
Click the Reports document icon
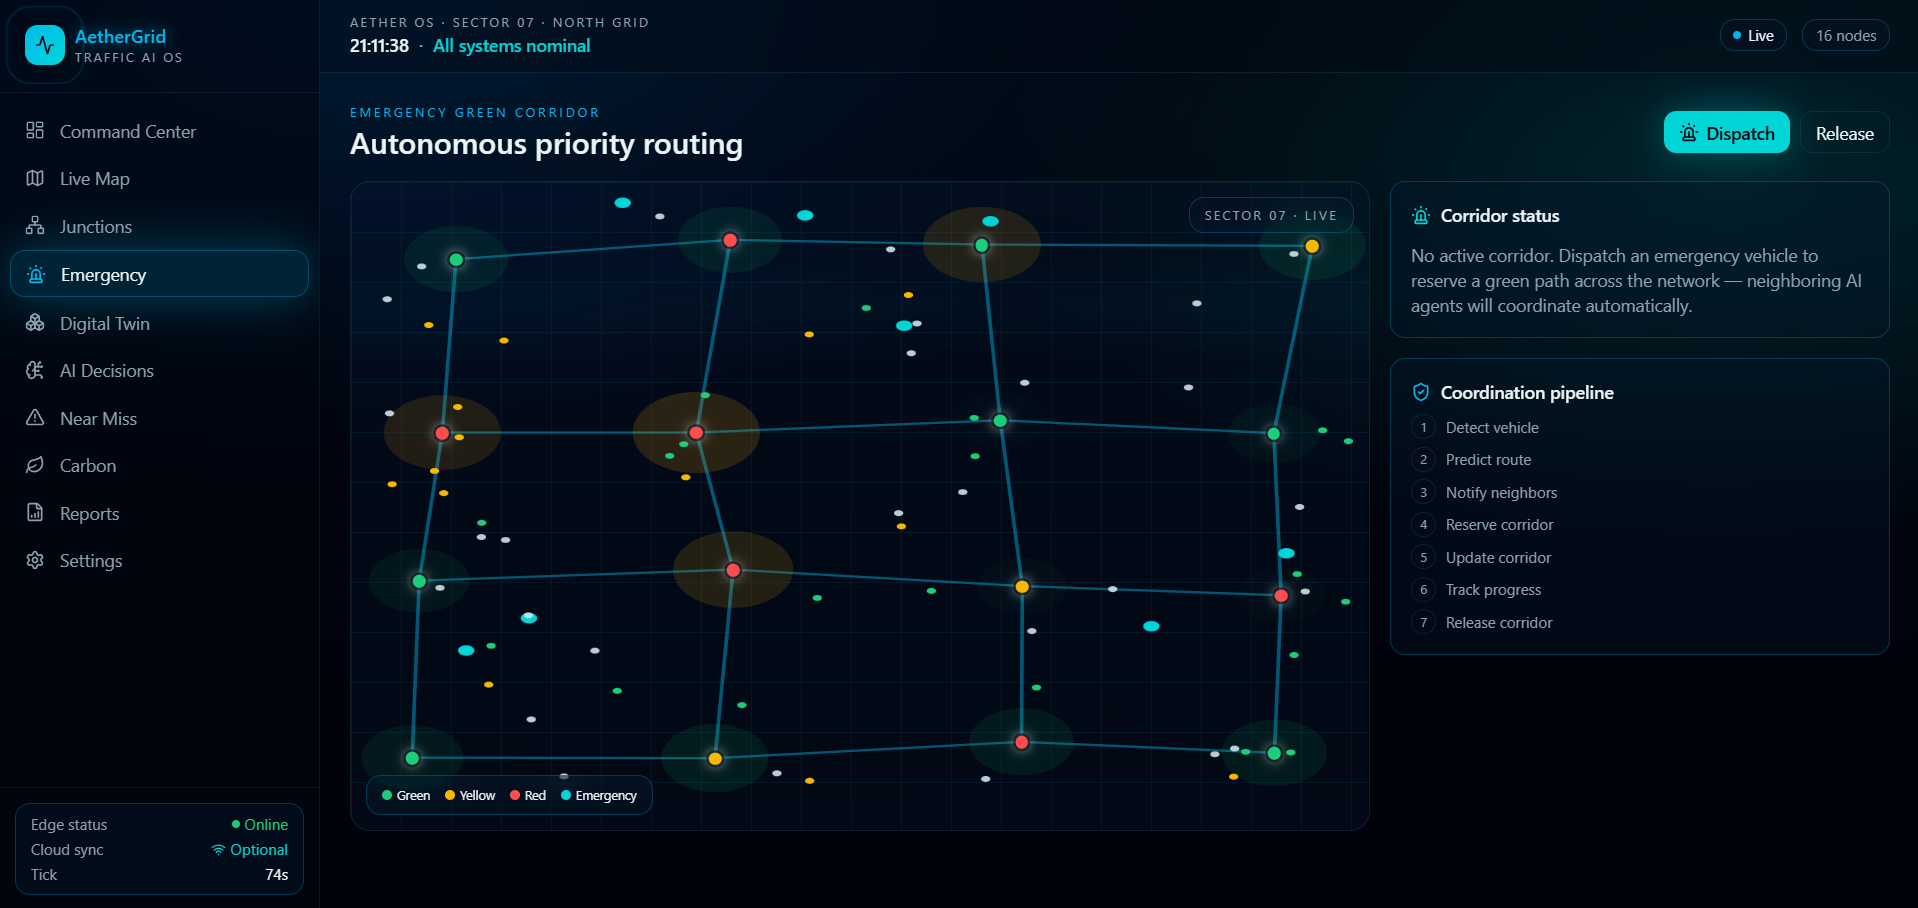coord(35,513)
